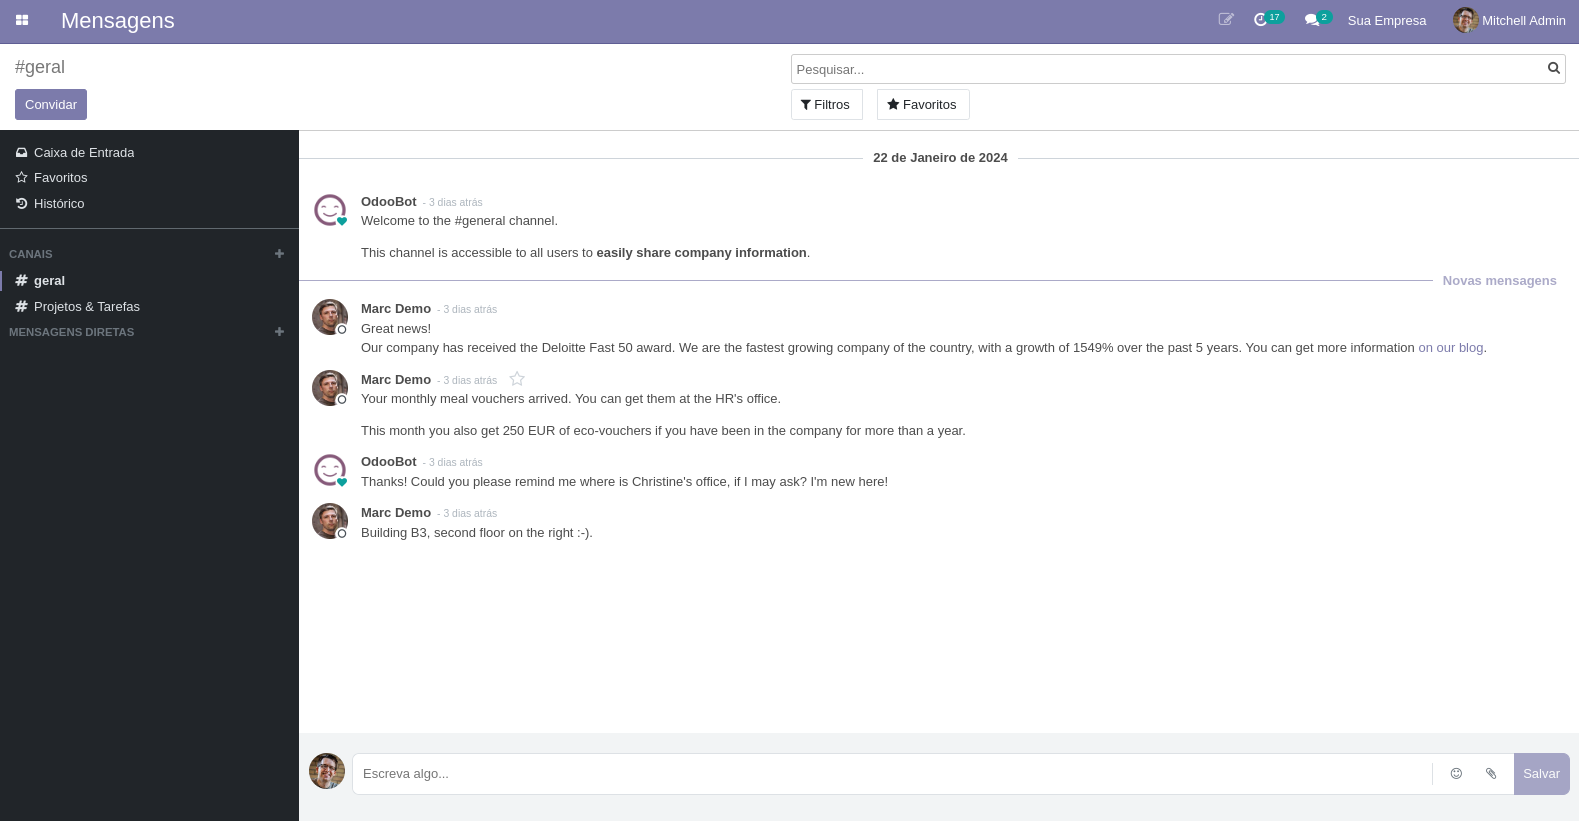Click the '22 de Janeiro de 2024' date separator
Screen dimensions: 1579x821
tap(940, 158)
